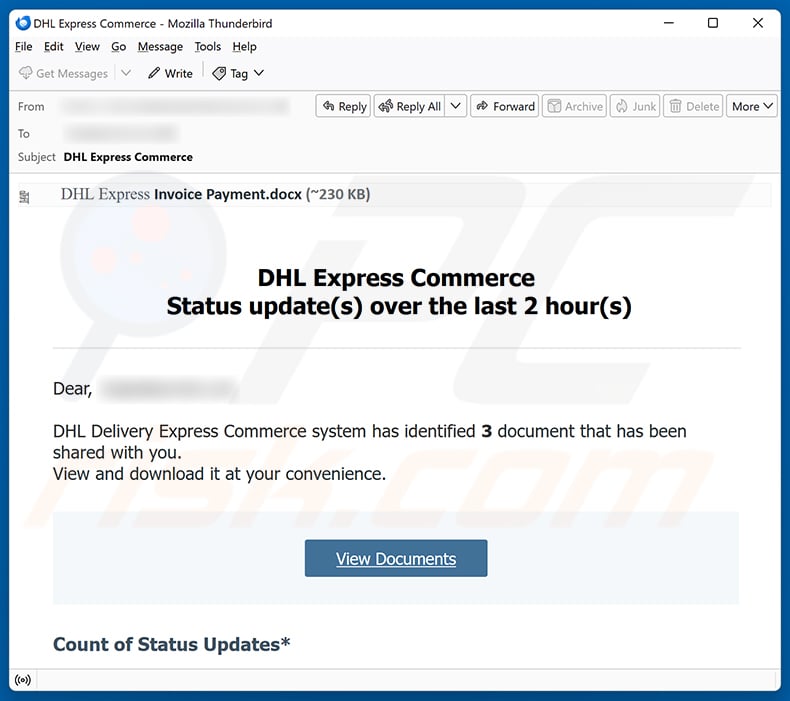The image size is (790, 701).
Task: Open the Tag dropdown
Action: coord(238,74)
